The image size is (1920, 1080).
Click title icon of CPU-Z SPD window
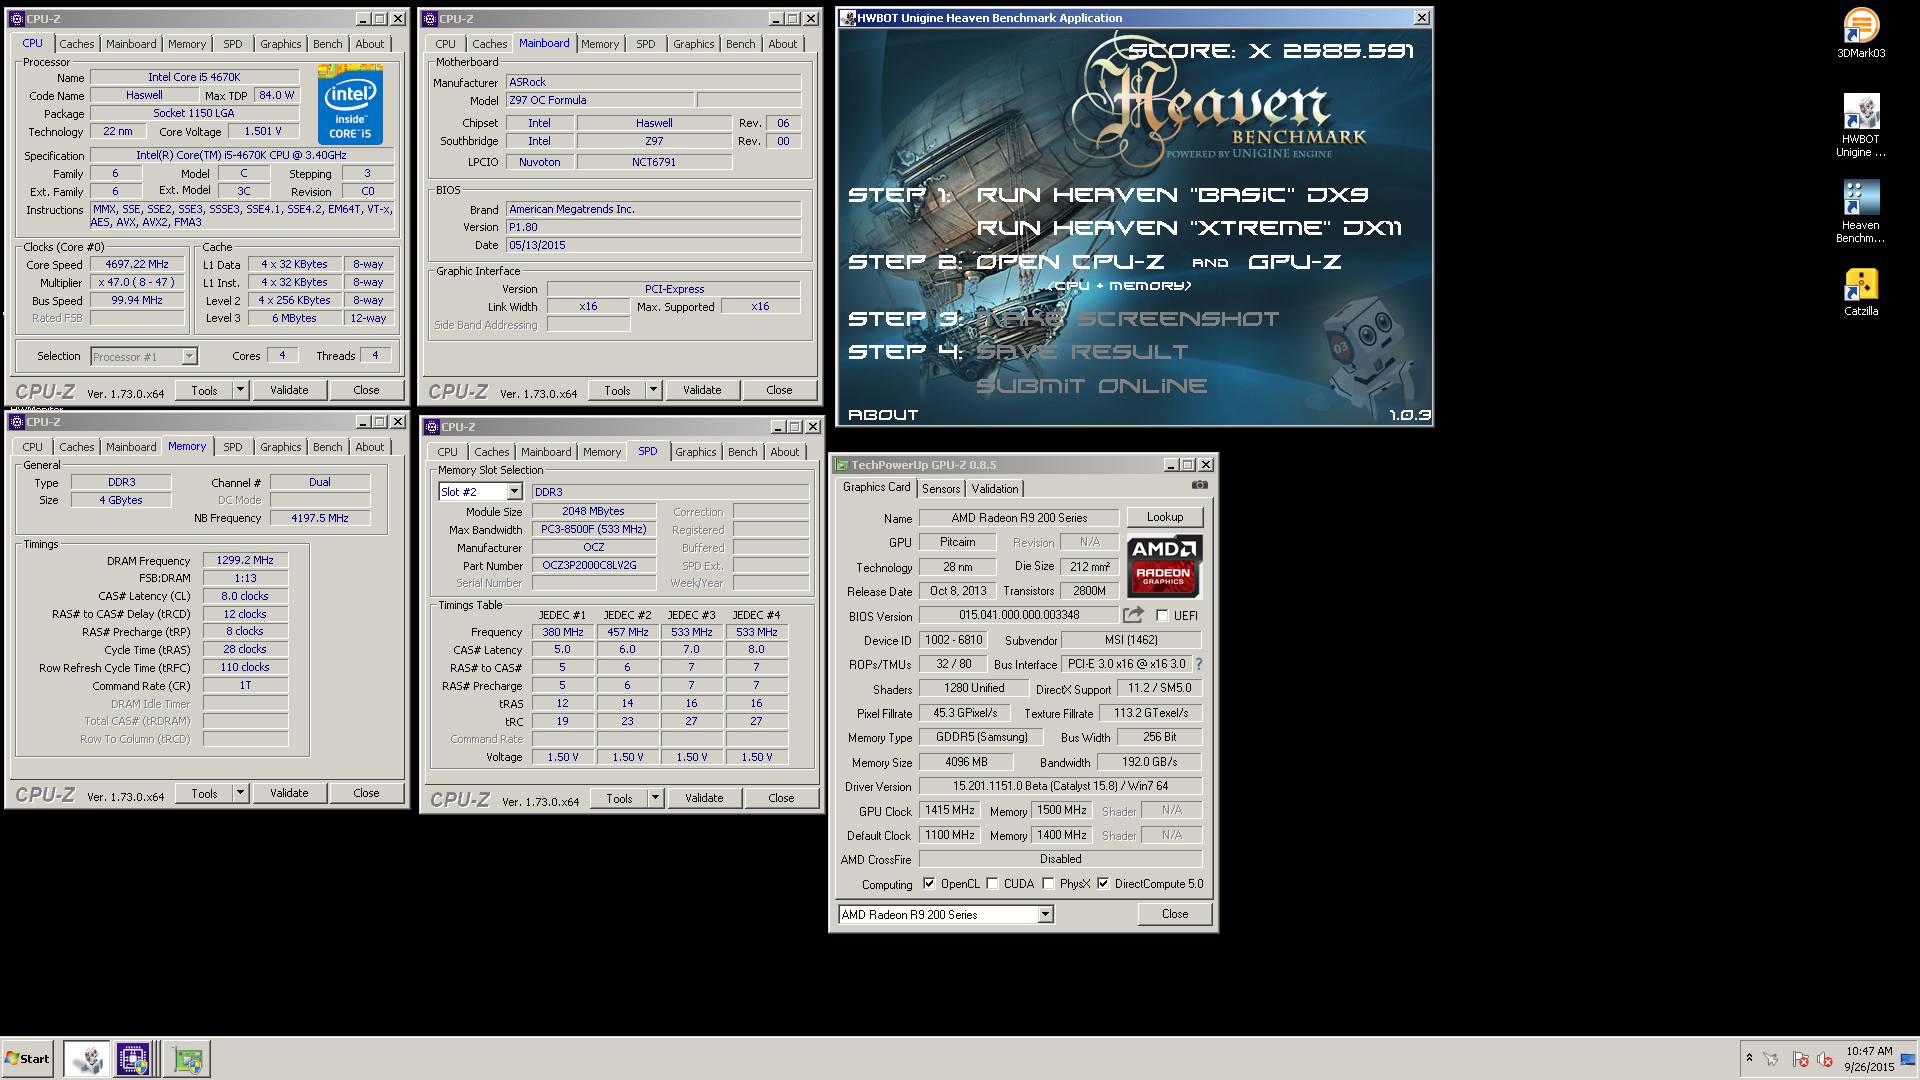(432, 427)
